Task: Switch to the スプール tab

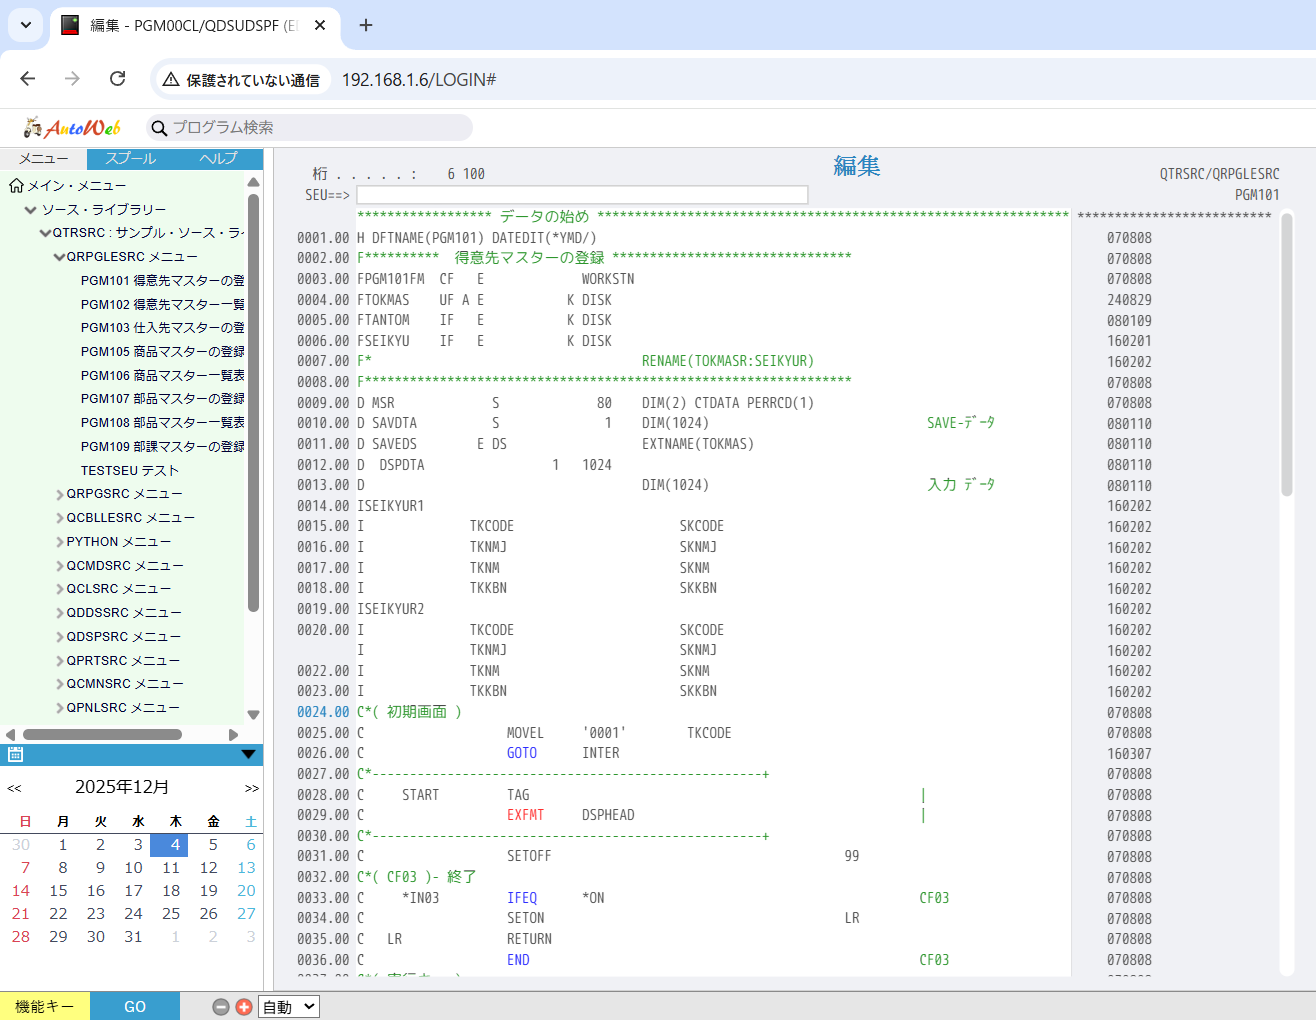Action: (131, 159)
